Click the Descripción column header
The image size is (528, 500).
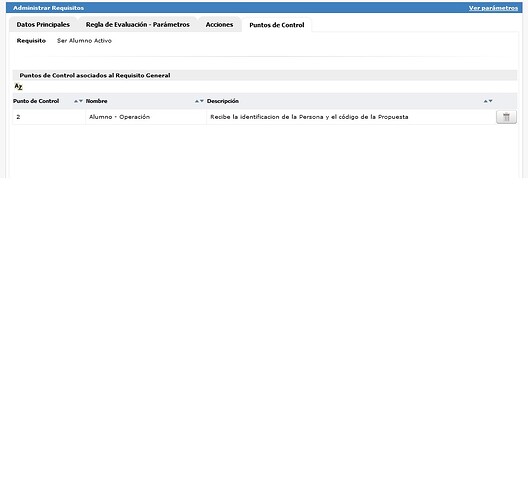(223, 101)
